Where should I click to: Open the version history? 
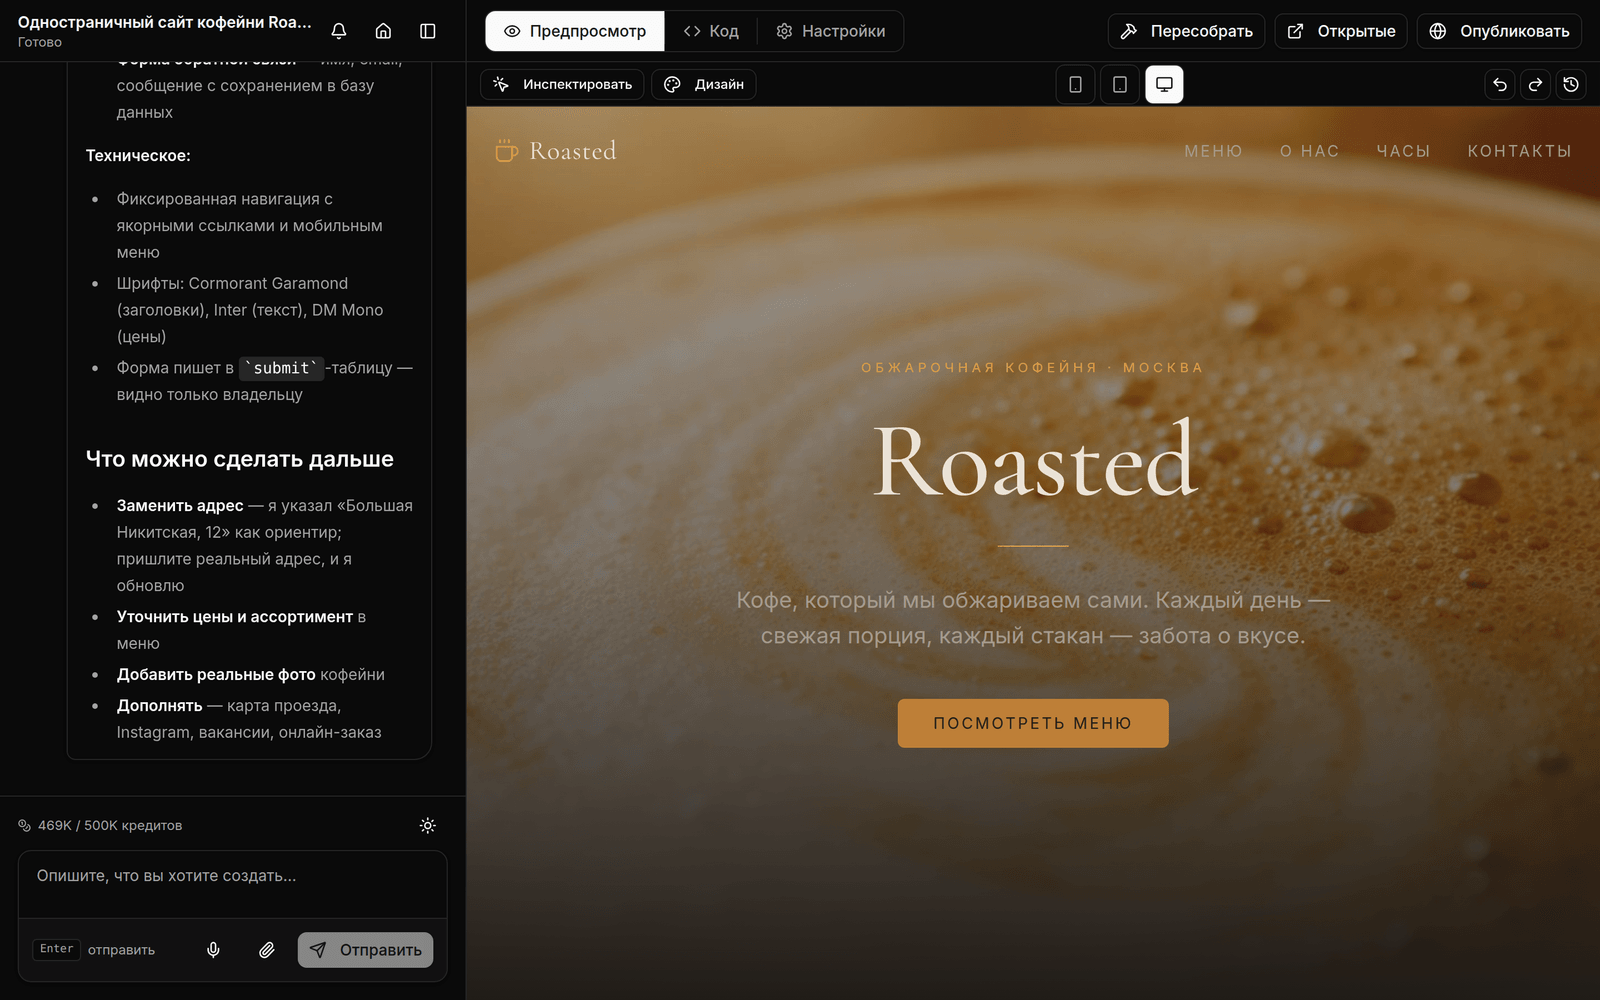tap(1571, 85)
